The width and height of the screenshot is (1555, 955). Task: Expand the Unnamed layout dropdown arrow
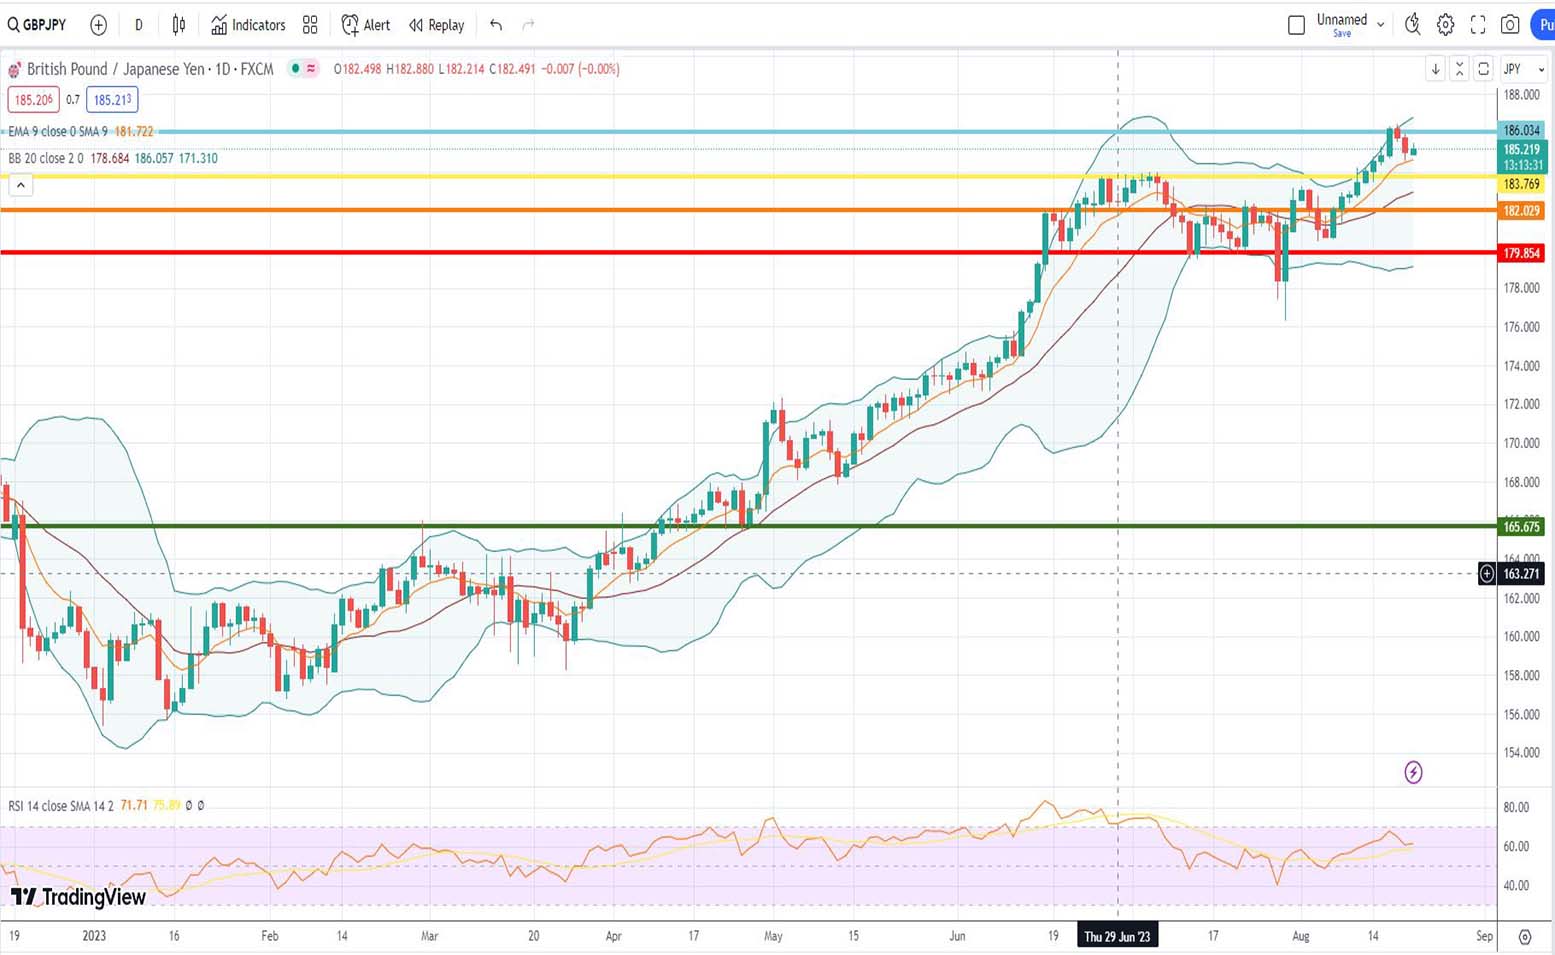coord(1381,24)
